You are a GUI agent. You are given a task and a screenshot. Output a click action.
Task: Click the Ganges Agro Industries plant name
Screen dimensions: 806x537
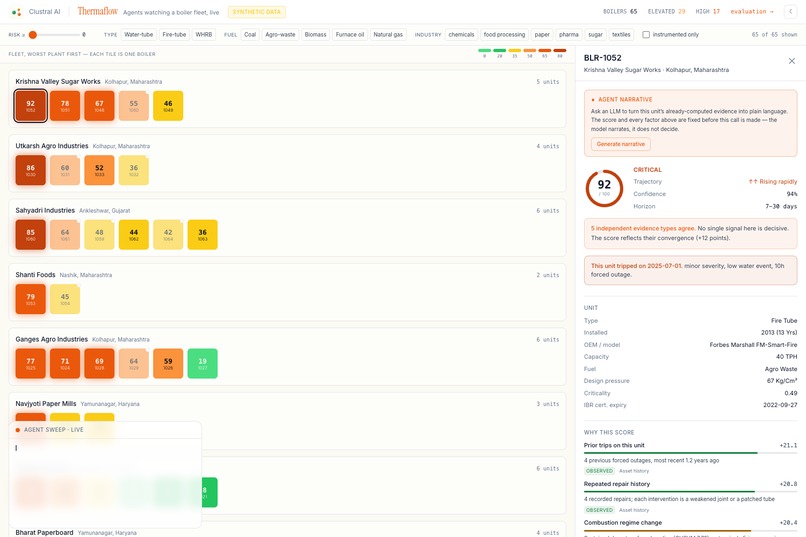[51, 339]
